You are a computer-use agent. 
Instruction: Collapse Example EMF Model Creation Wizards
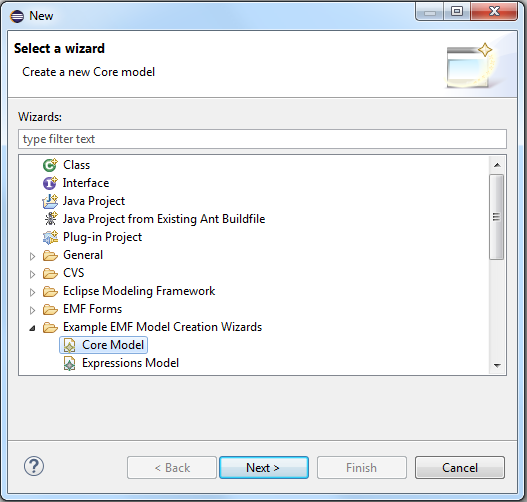coord(32,328)
